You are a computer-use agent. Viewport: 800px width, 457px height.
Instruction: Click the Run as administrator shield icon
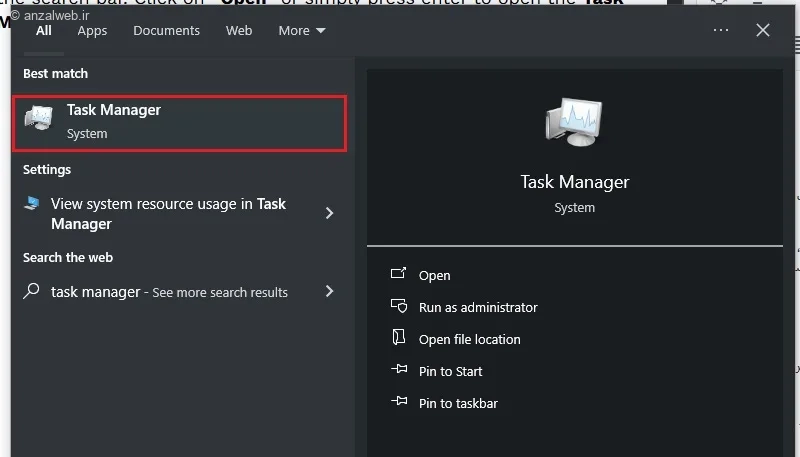pos(399,306)
